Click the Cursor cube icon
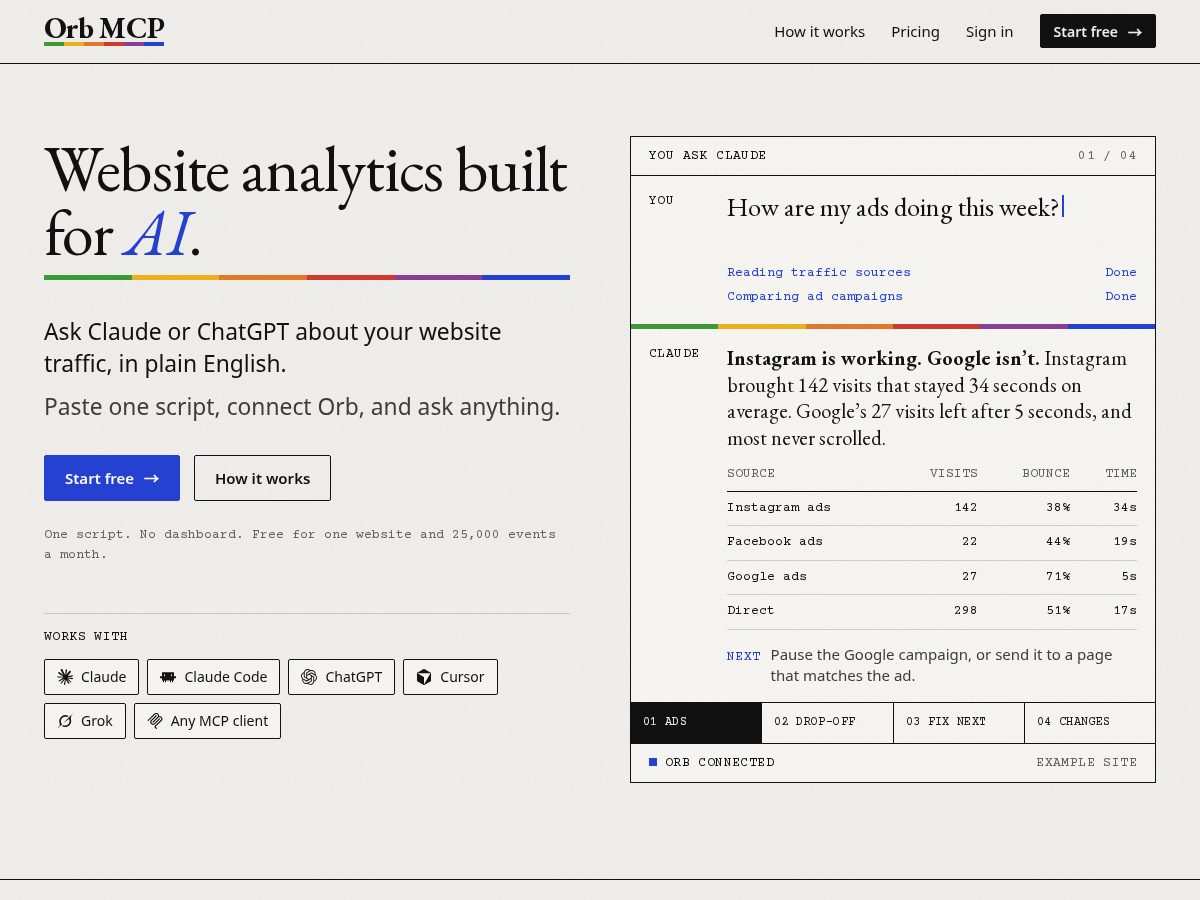The width and height of the screenshot is (1200, 900). point(424,677)
